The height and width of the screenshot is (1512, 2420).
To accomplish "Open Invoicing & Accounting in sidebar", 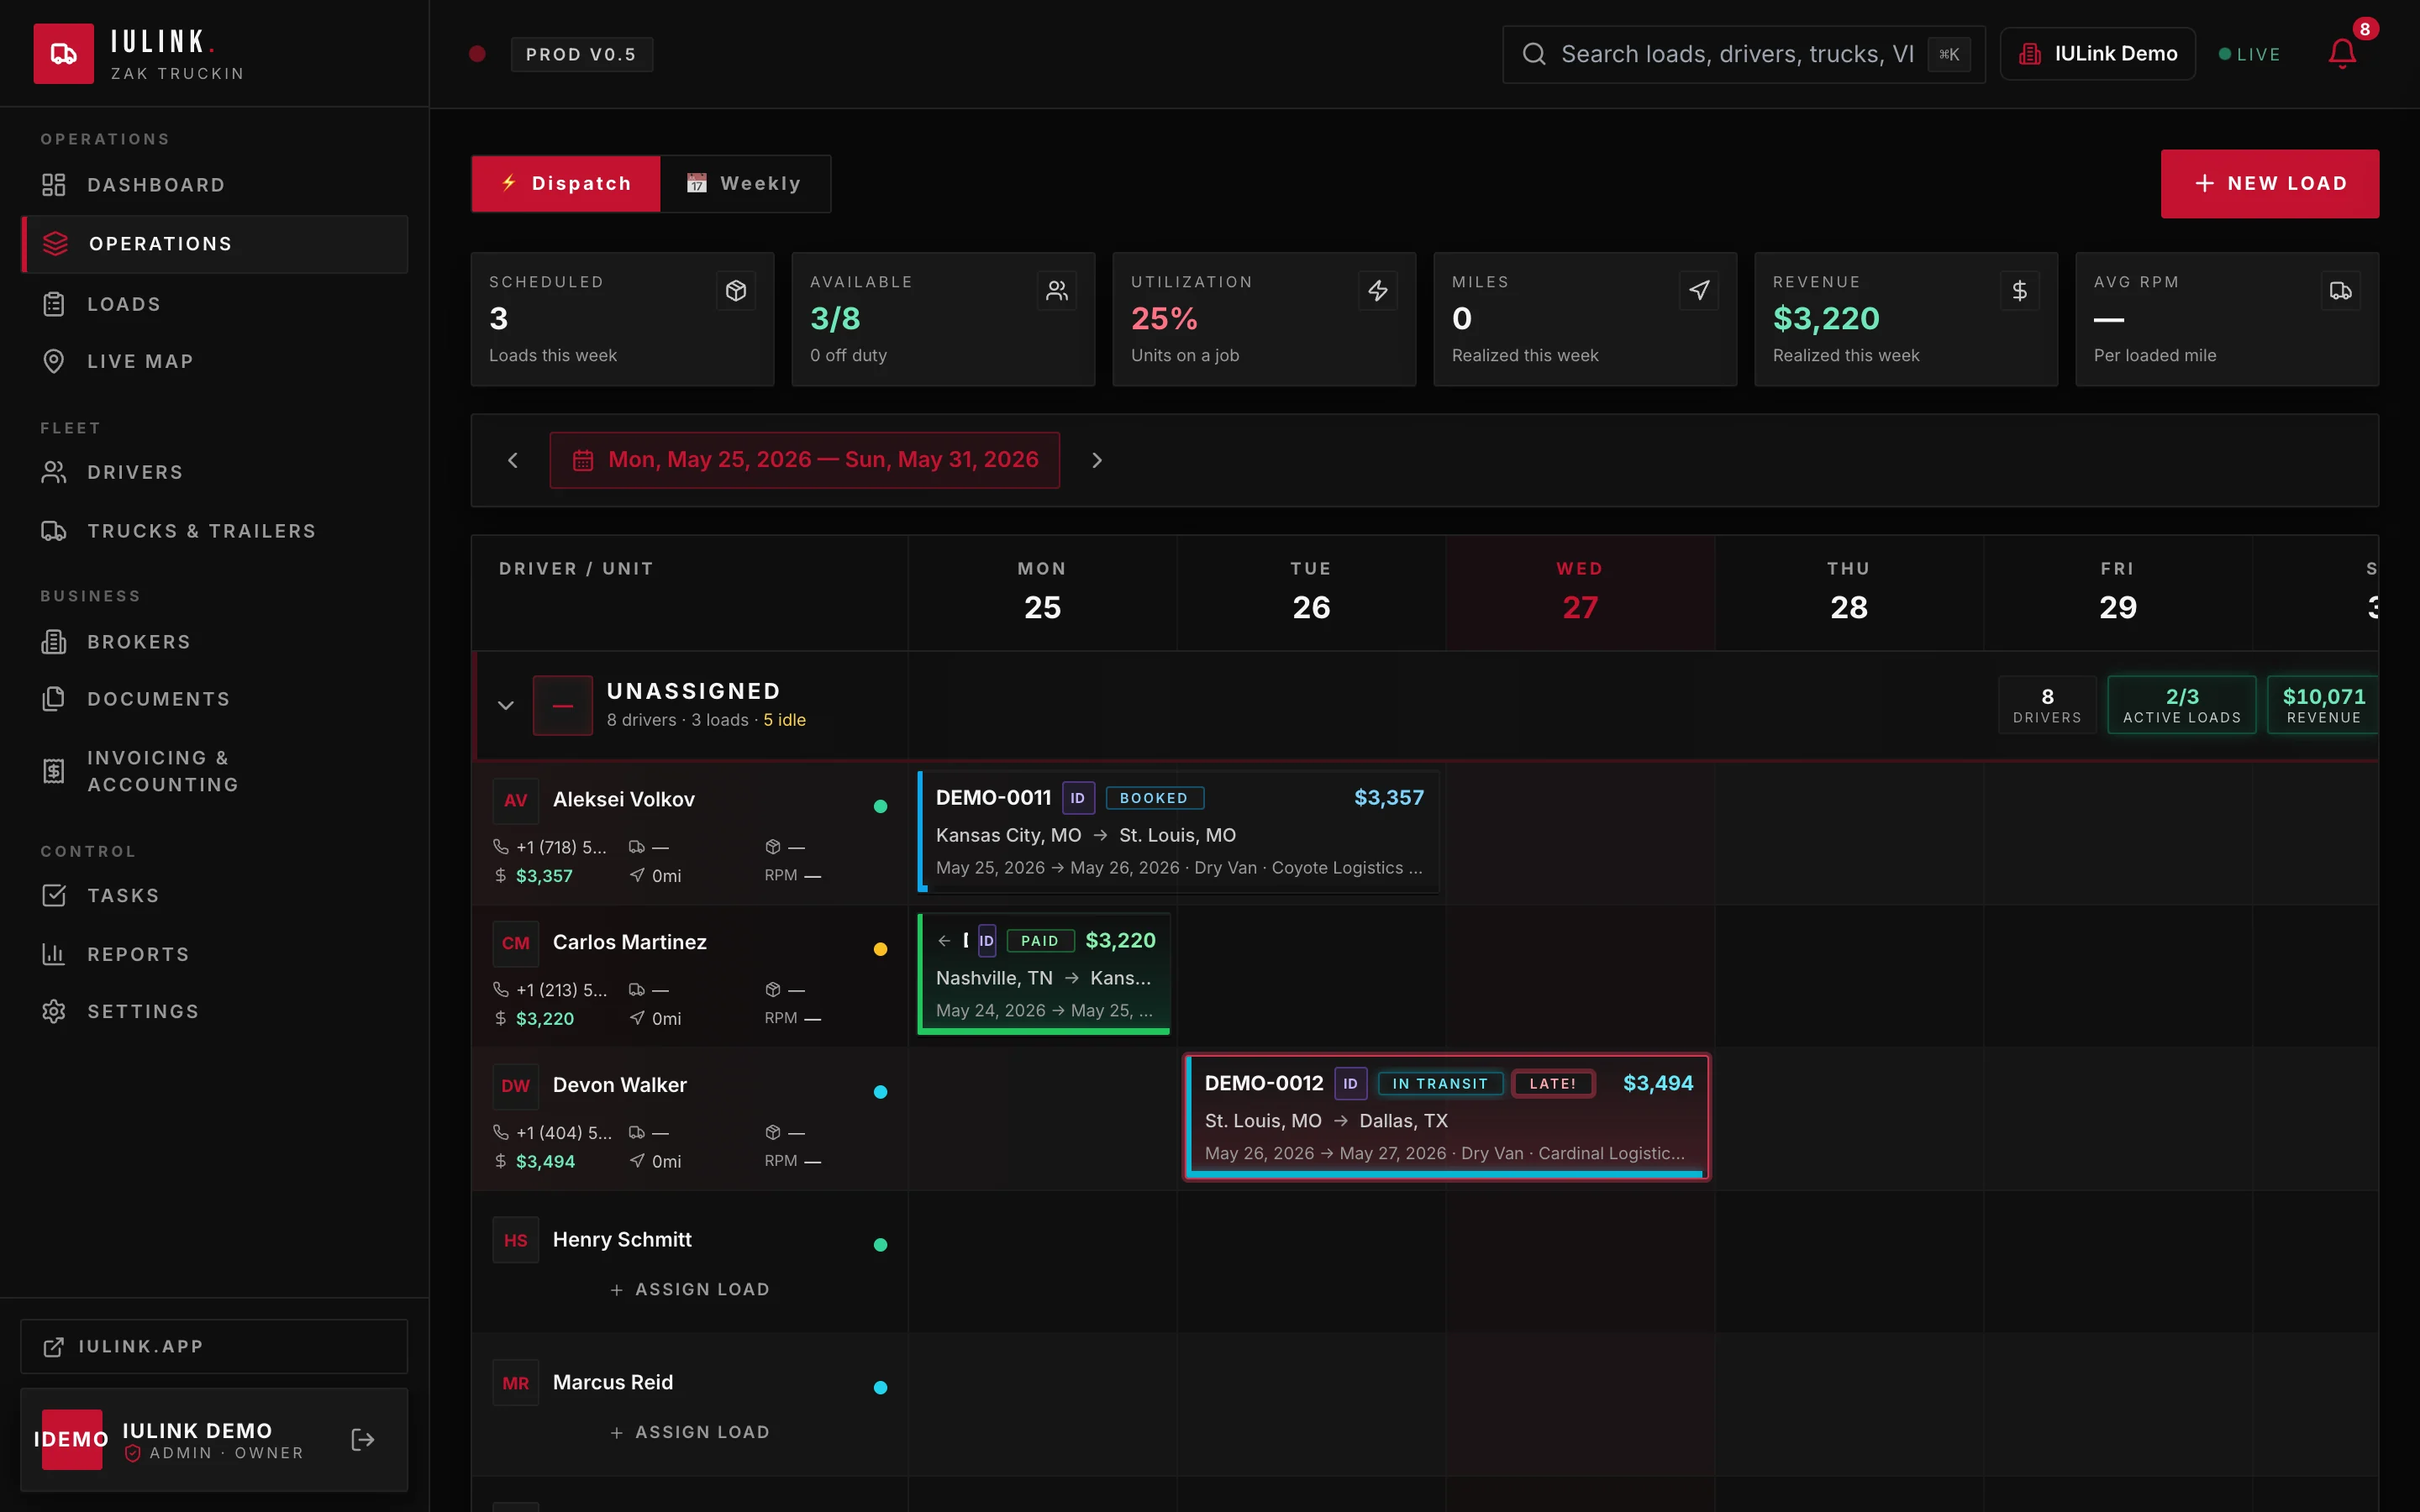I will point(214,771).
